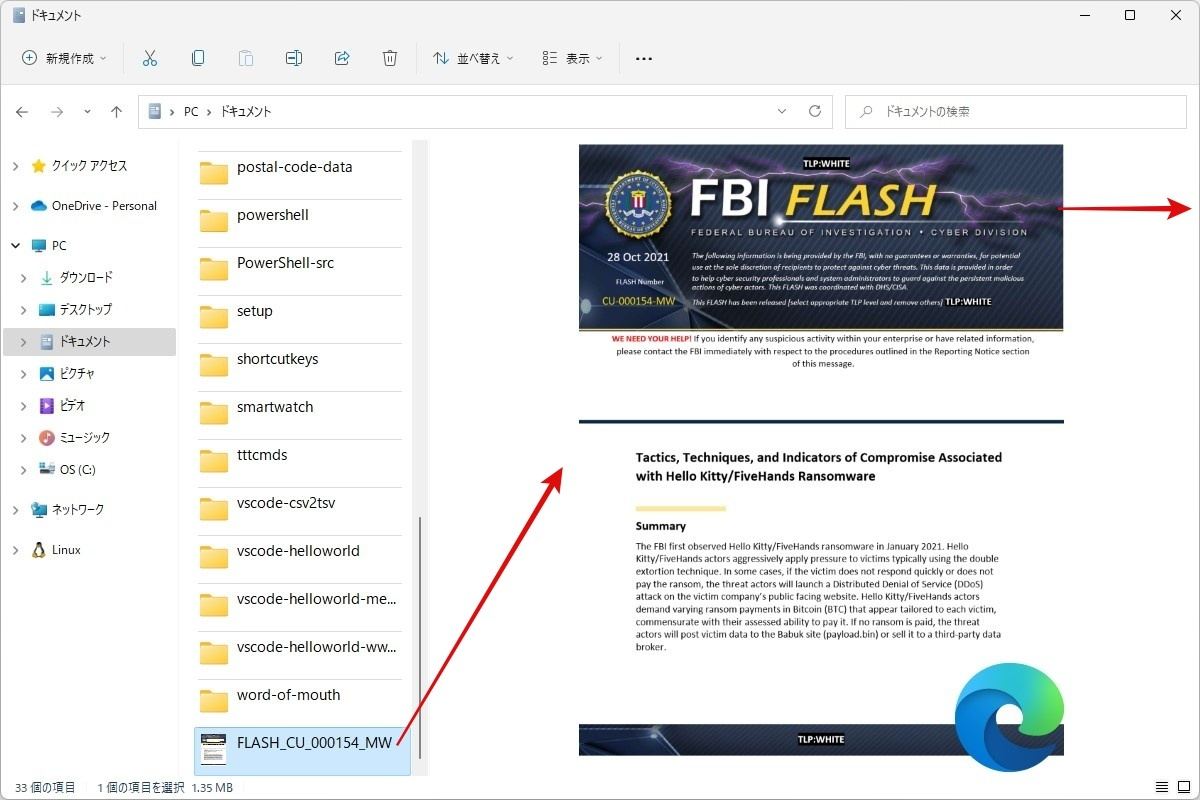The height and width of the screenshot is (800, 1200).
Task: Select the postal-code-data folder
Action: (299, 172)
